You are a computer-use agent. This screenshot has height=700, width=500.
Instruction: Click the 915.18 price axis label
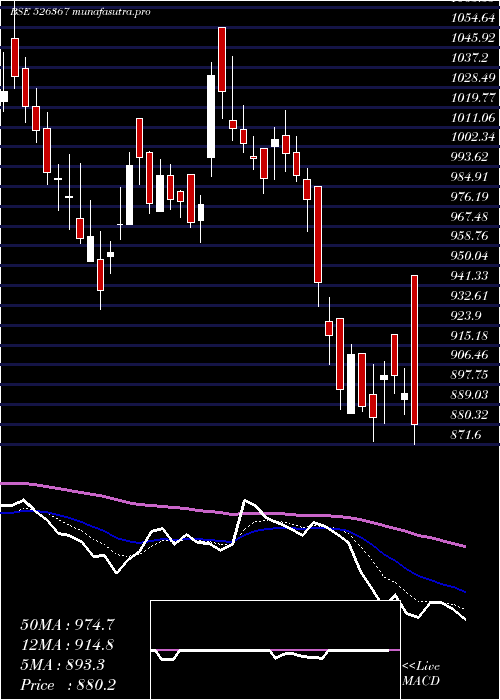point(469,335)
